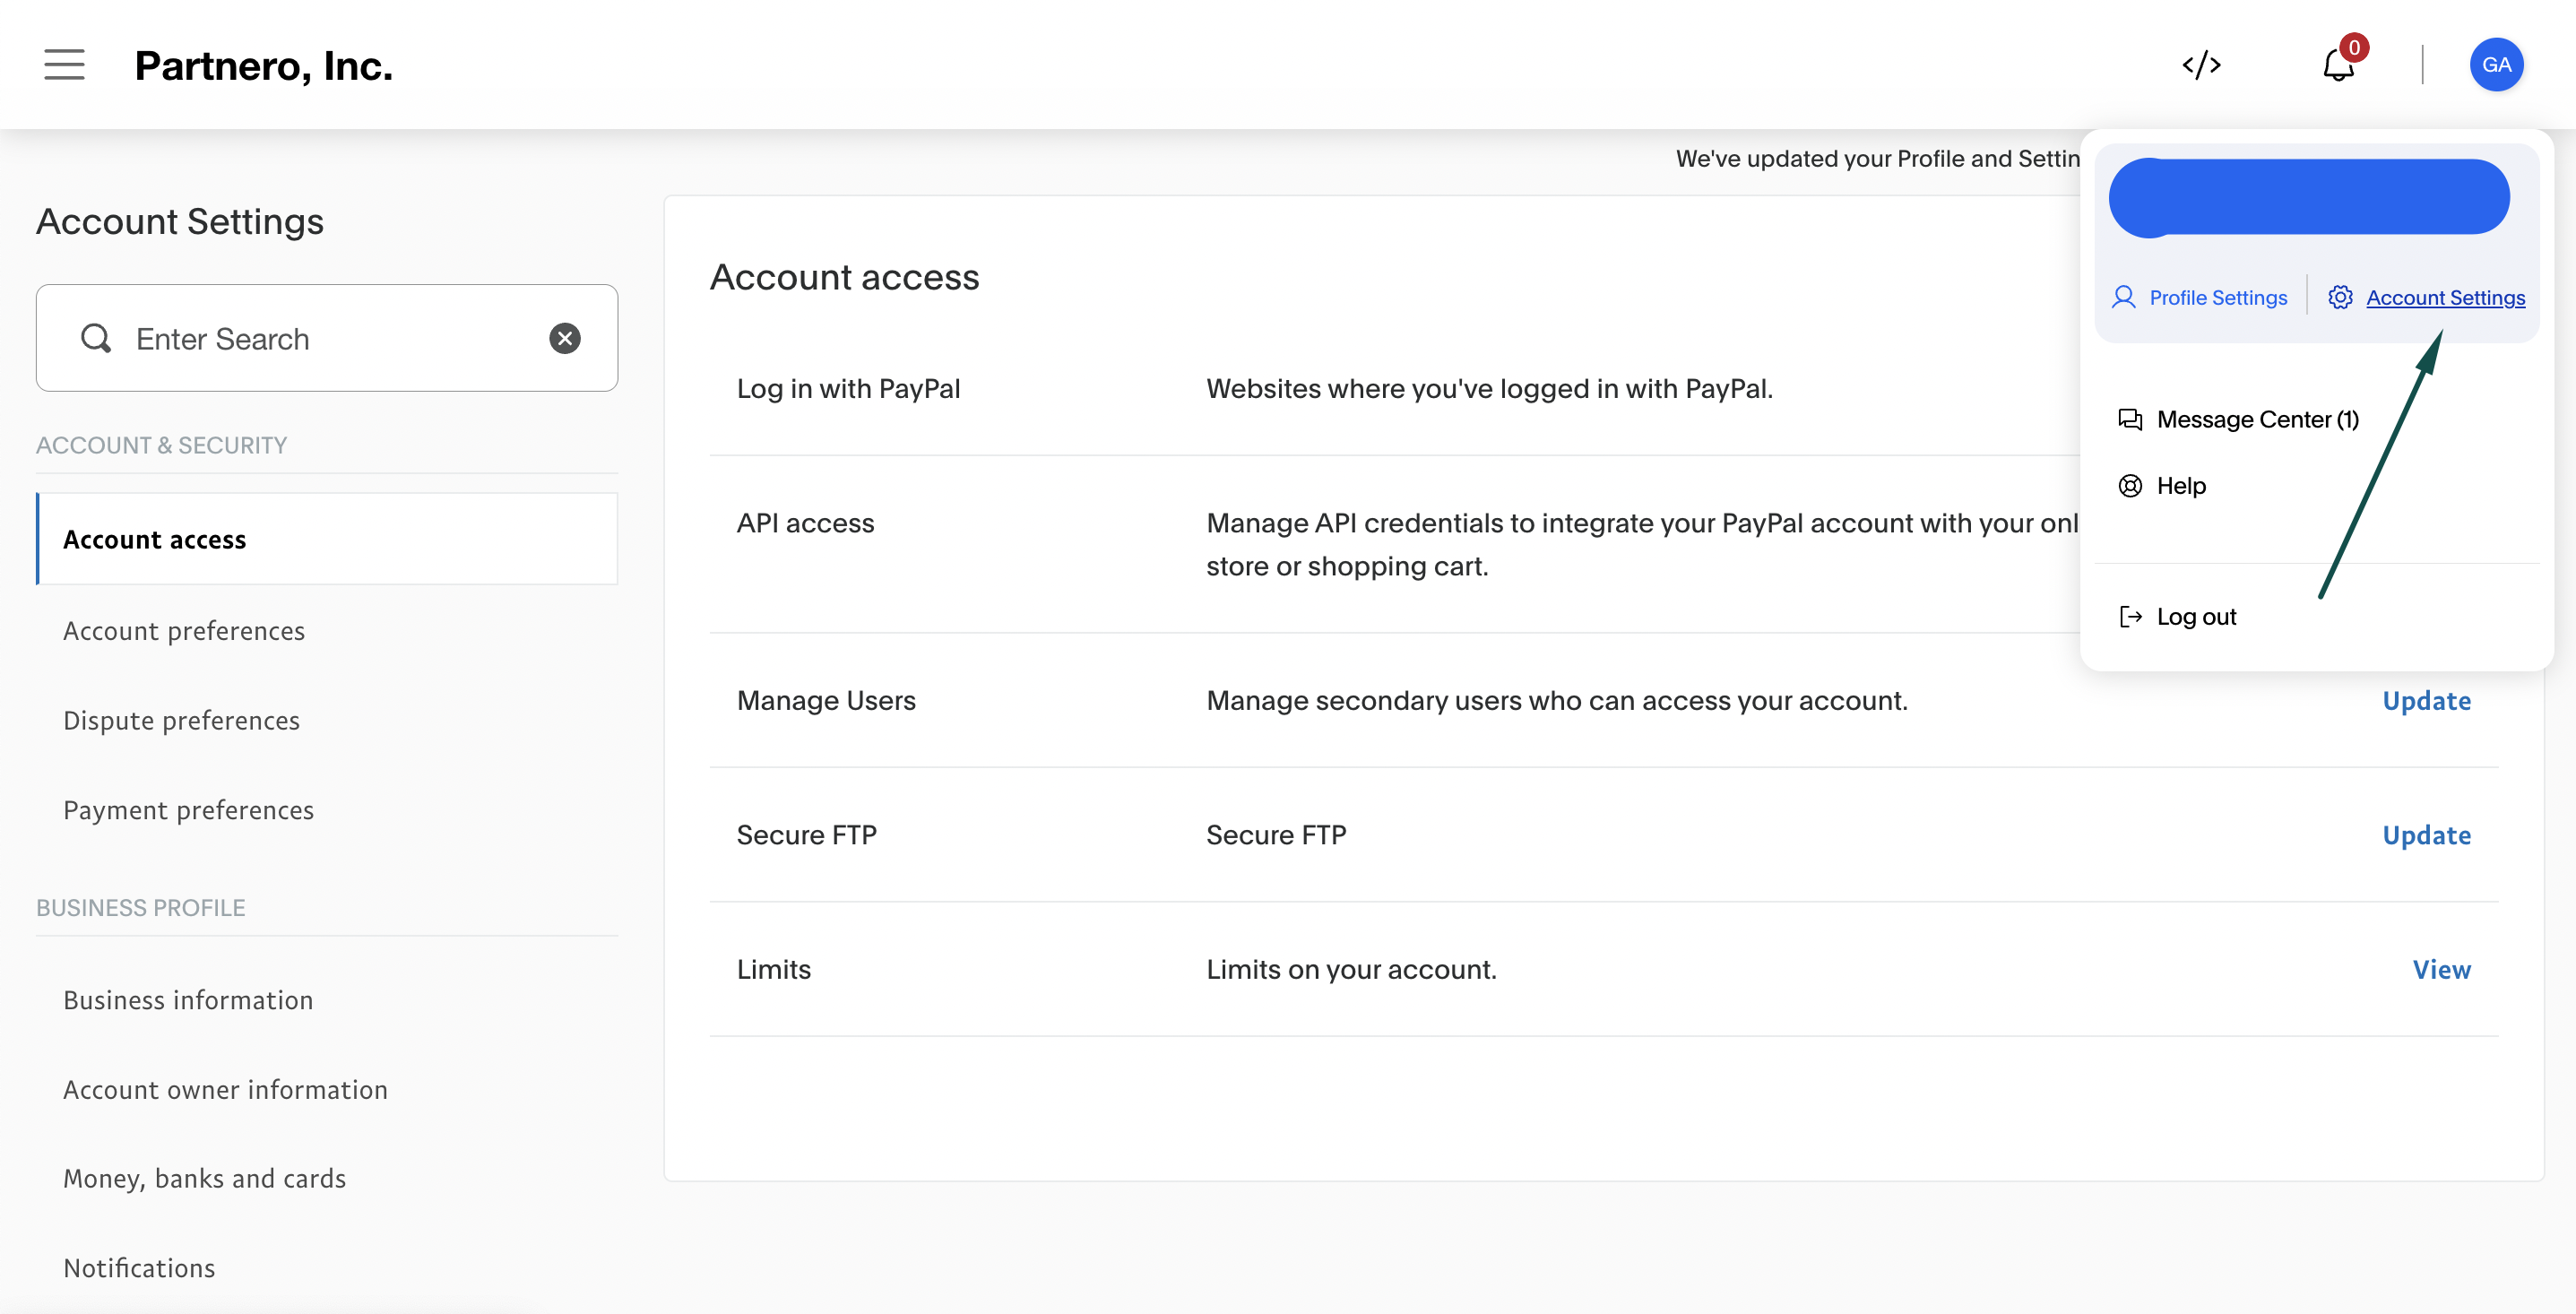
Task: Click the Profile Settings person icon
Action: point(2124,298)
